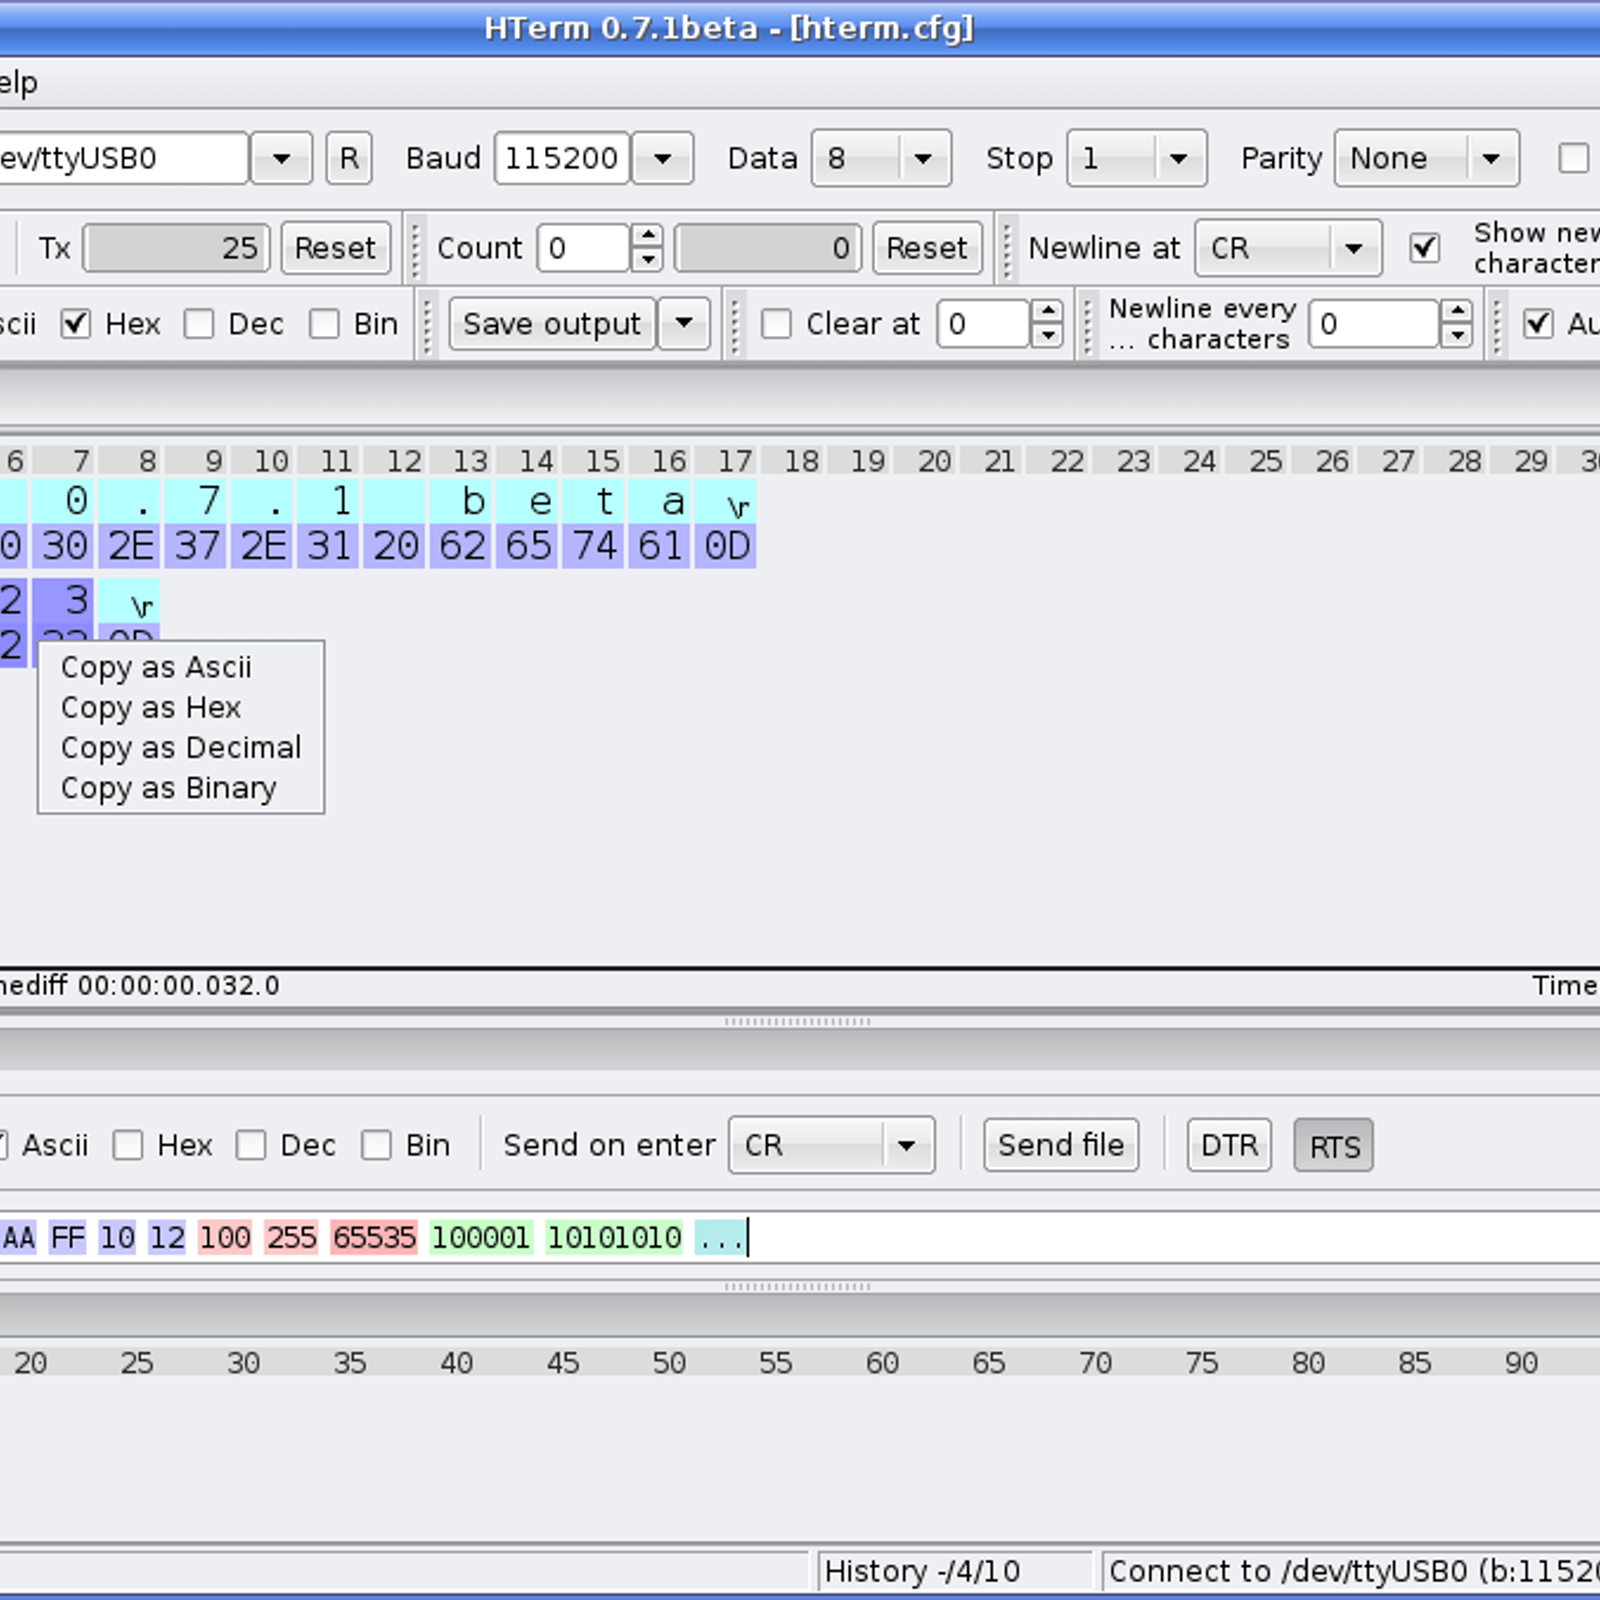The height and width of the screenshot is (1600, 1600).
Task: Enable Bin input type checkbox in send area
Action: click(x=376, y=1145)
